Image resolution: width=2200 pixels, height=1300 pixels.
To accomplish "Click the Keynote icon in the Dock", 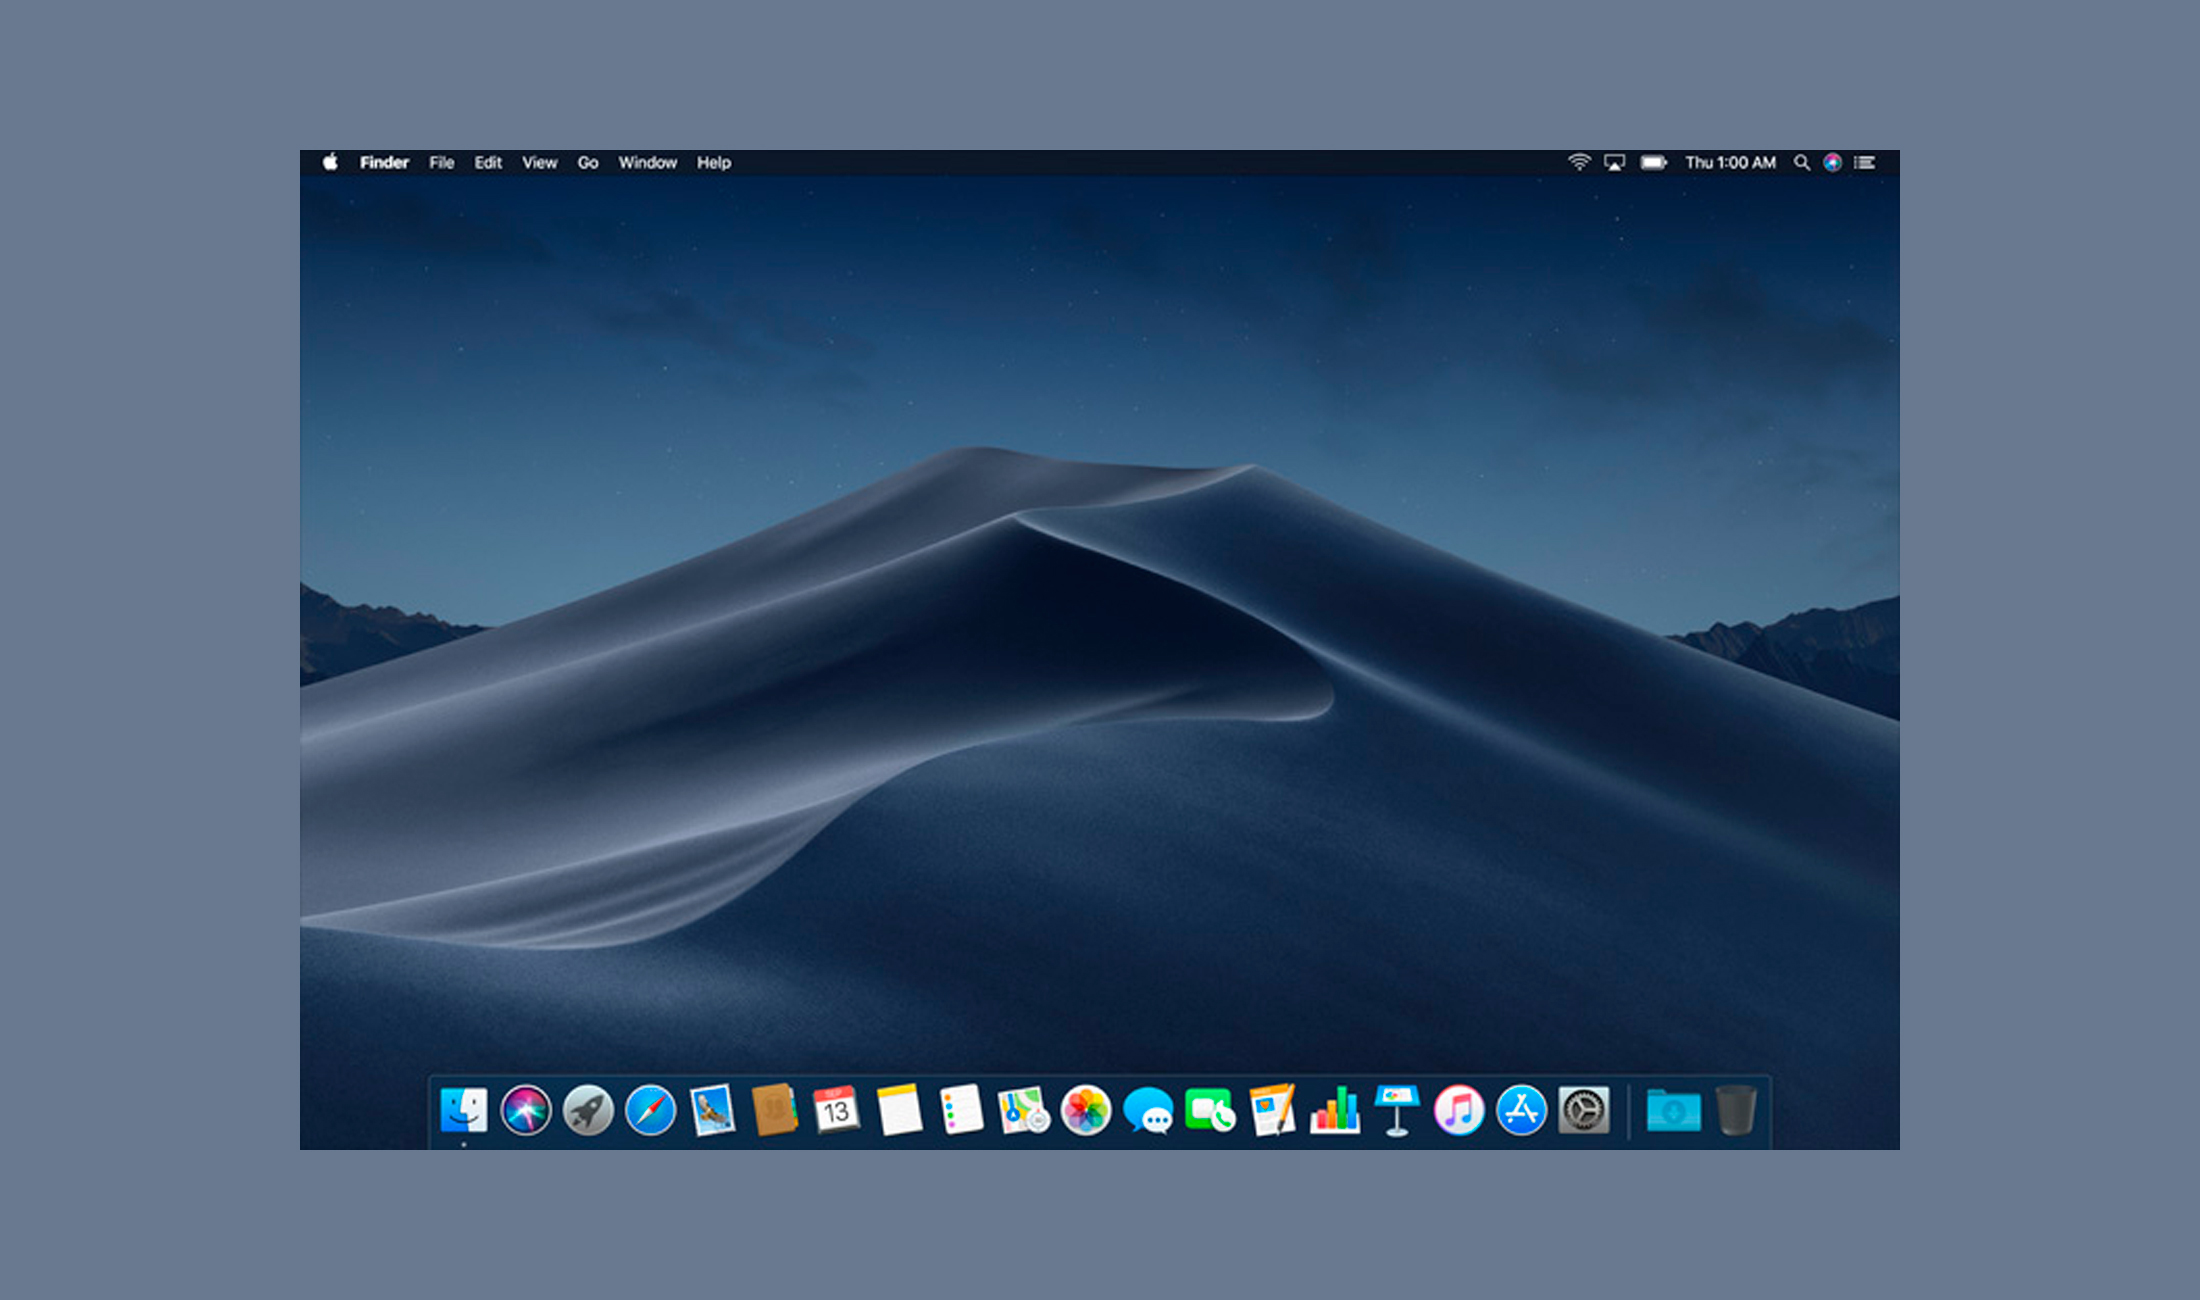I will coord(1397,1110).
